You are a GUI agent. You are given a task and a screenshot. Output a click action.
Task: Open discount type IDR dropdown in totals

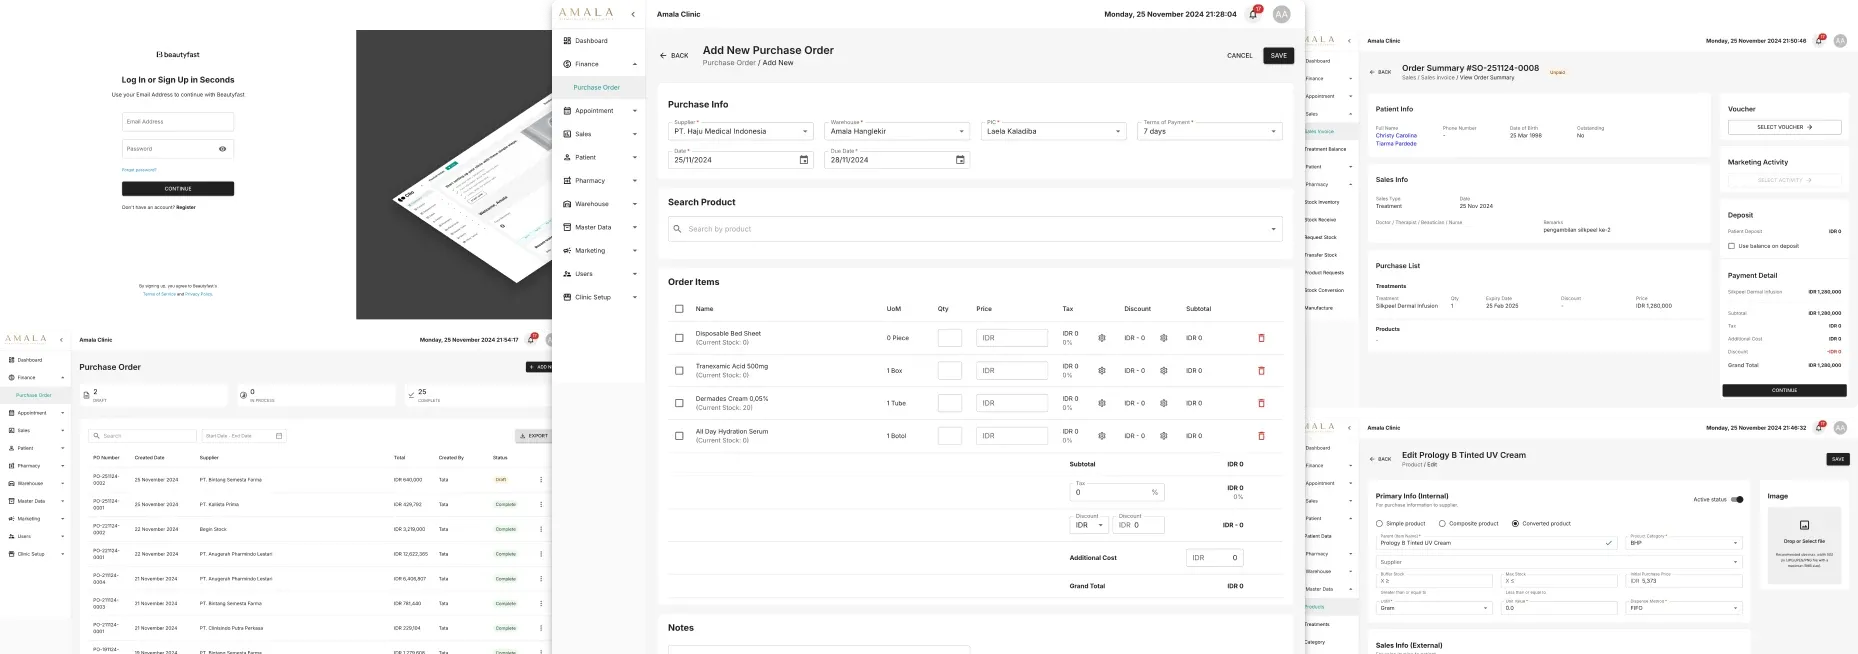click(x=1089, y=525)
